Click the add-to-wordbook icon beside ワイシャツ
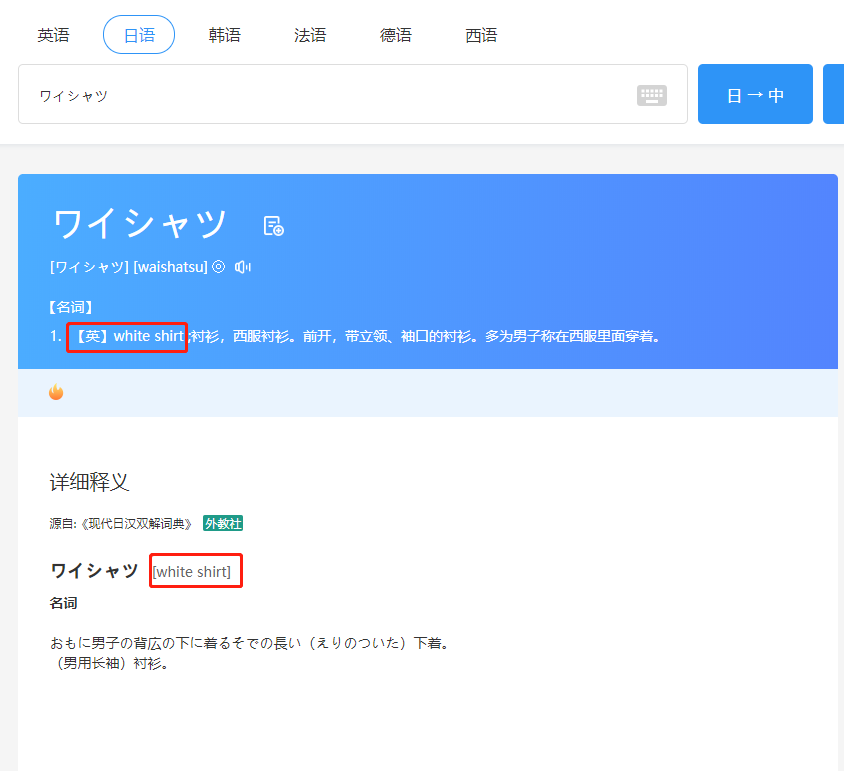Image resolution: width=844 pixels, height=771 pixels. (x=273, y=226)
